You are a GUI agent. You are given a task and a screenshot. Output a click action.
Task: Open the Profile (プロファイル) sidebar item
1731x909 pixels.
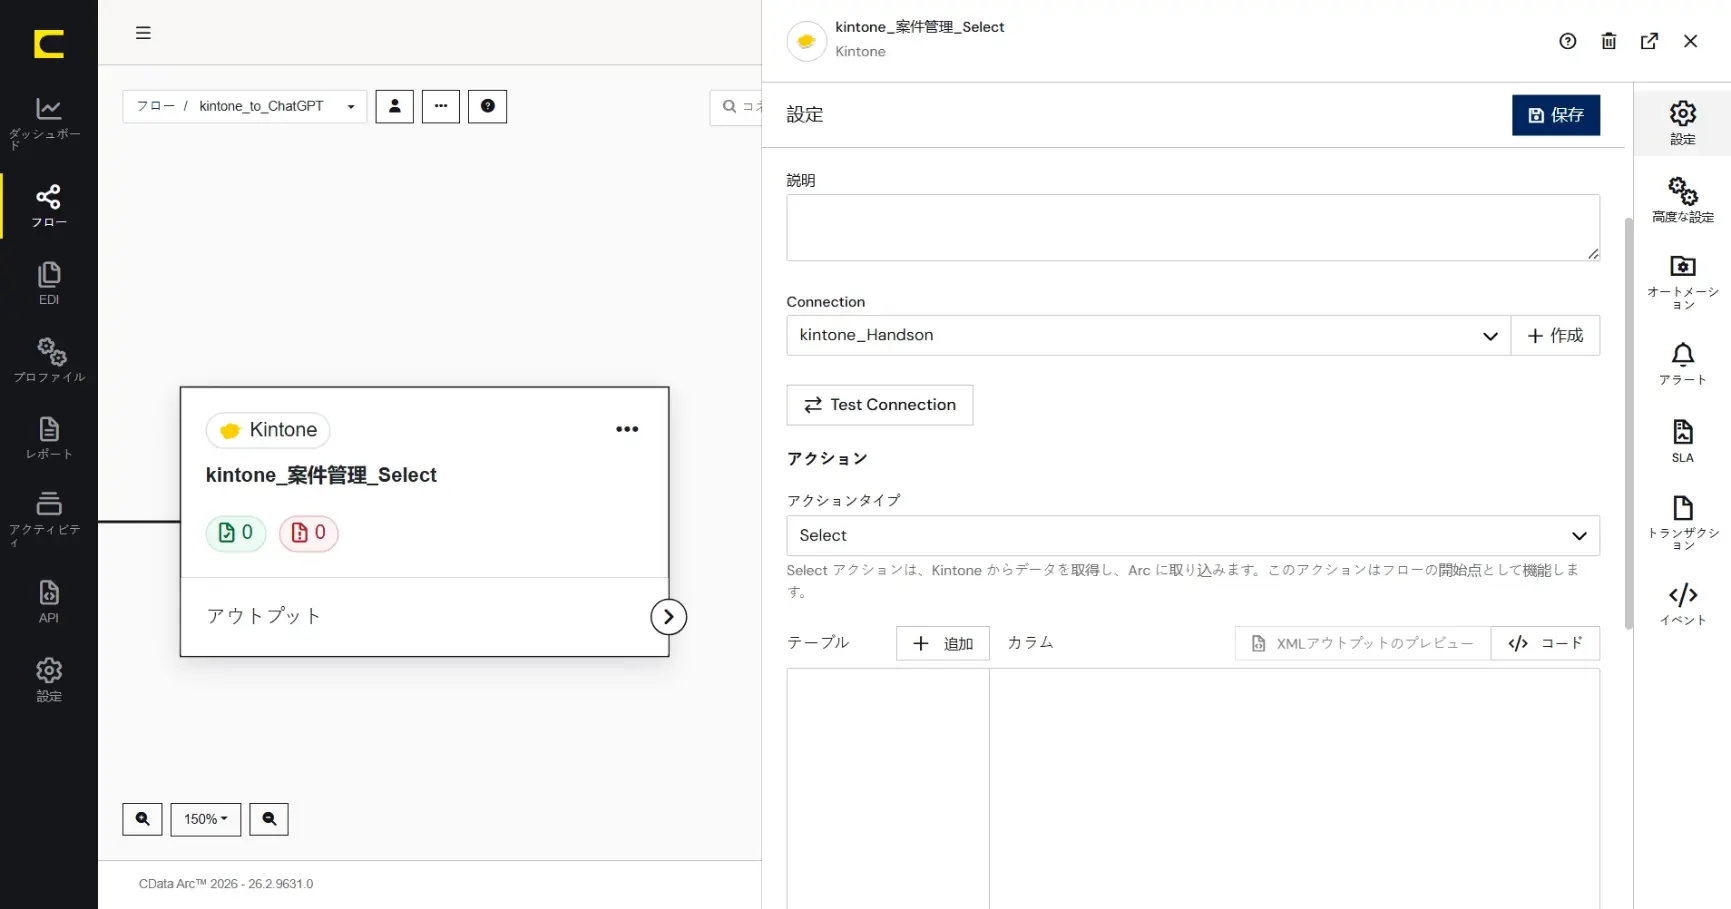(48, 361)
